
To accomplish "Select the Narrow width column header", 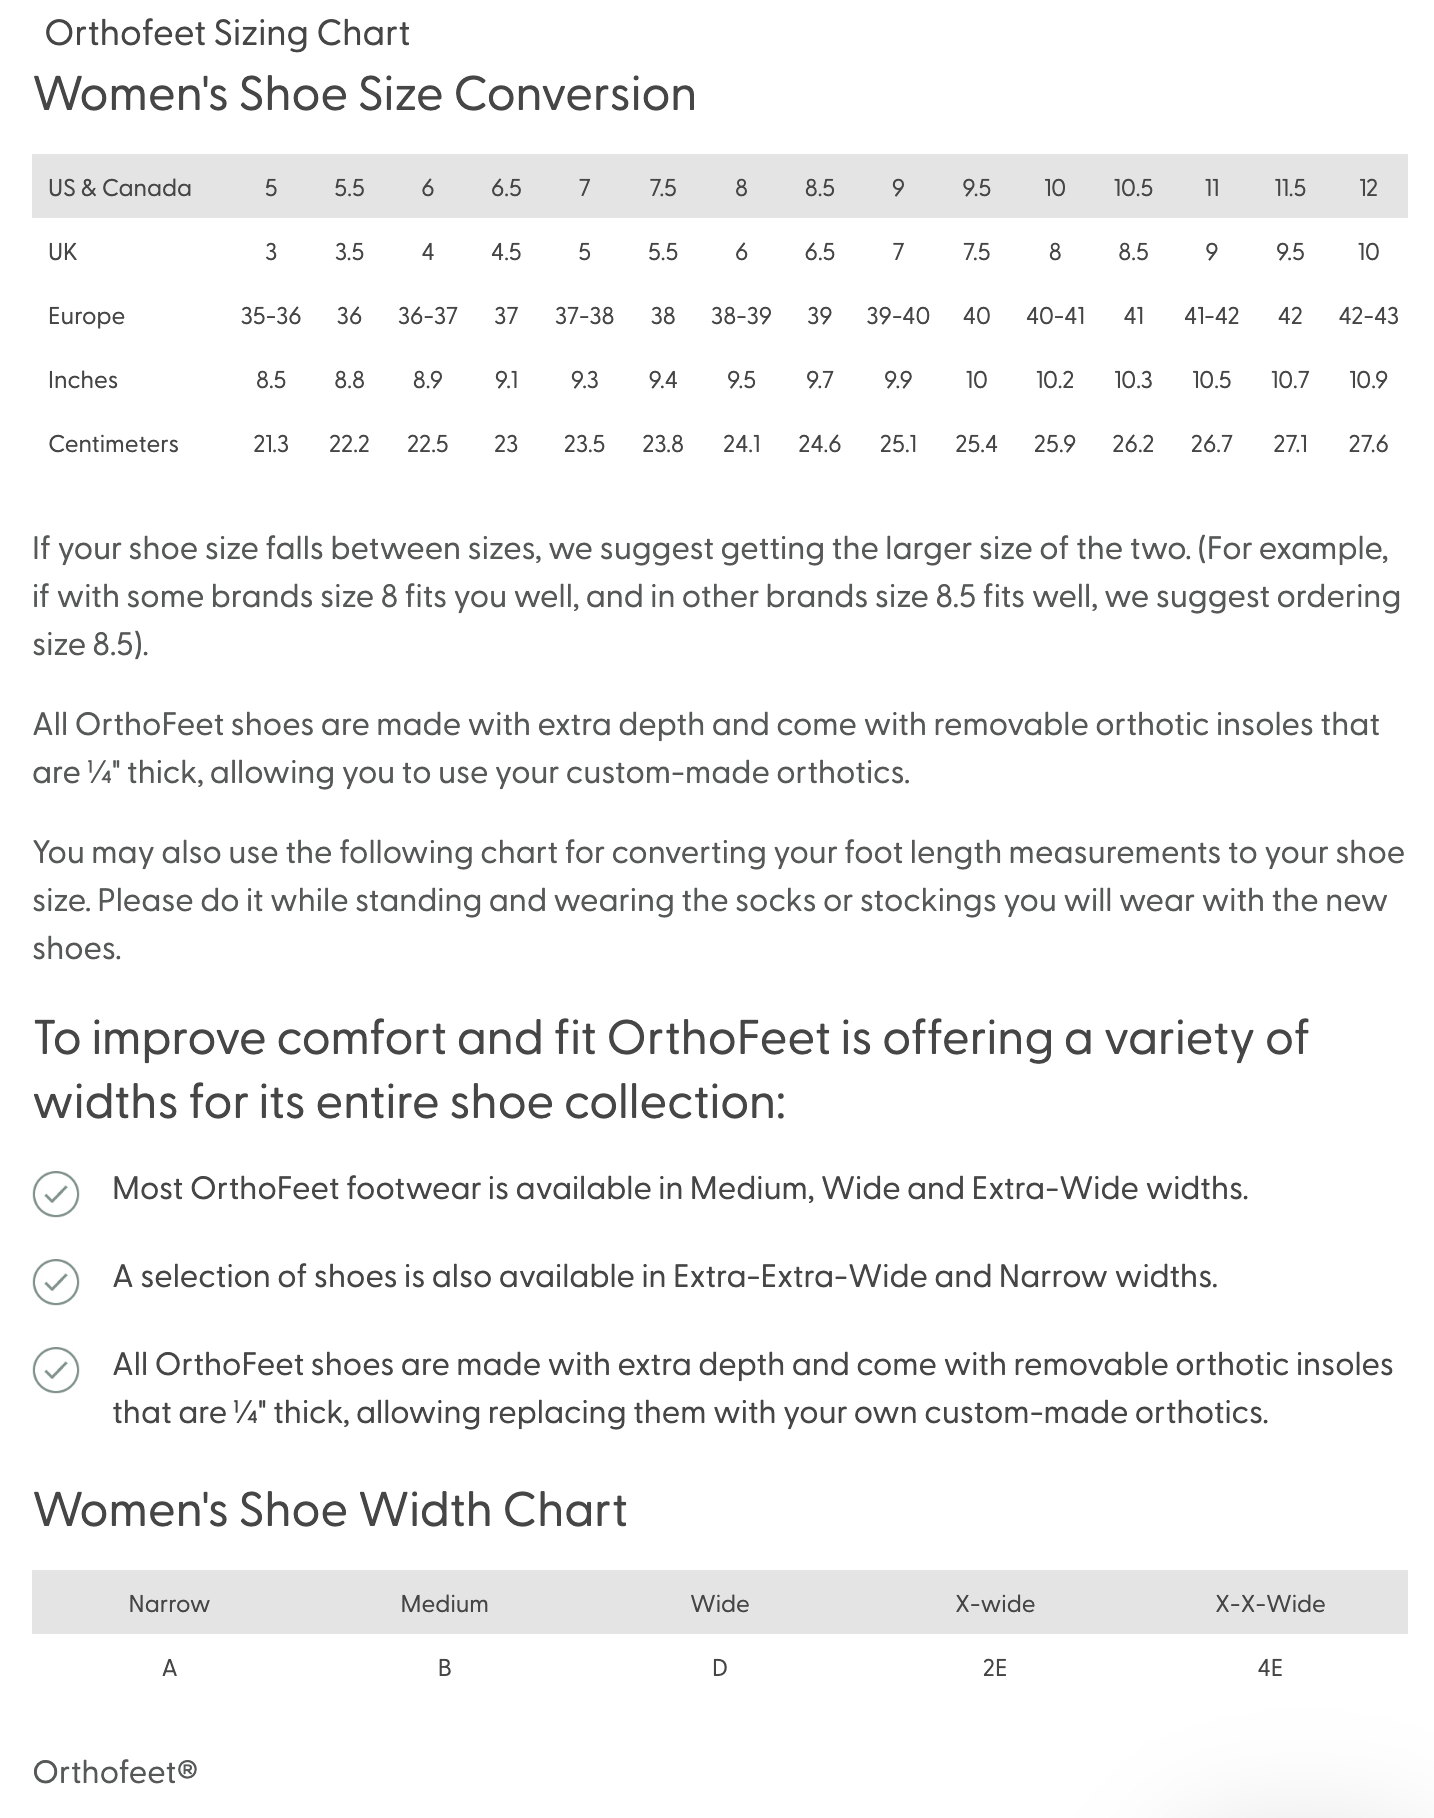I will pyautogui.click(x=169, y=1604).
